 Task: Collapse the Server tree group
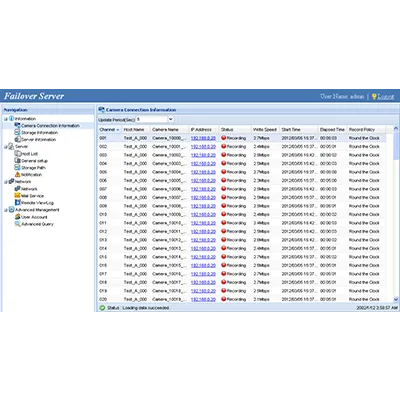6,147
